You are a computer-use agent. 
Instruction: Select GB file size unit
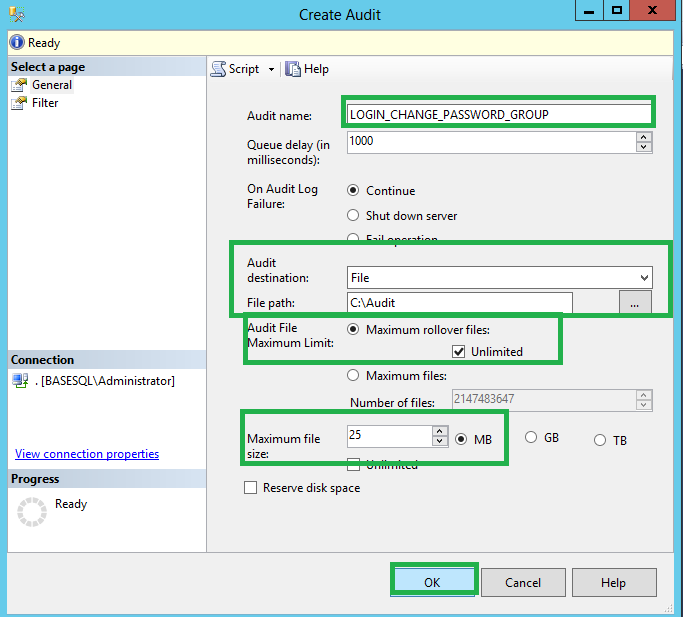coord(531,437)
